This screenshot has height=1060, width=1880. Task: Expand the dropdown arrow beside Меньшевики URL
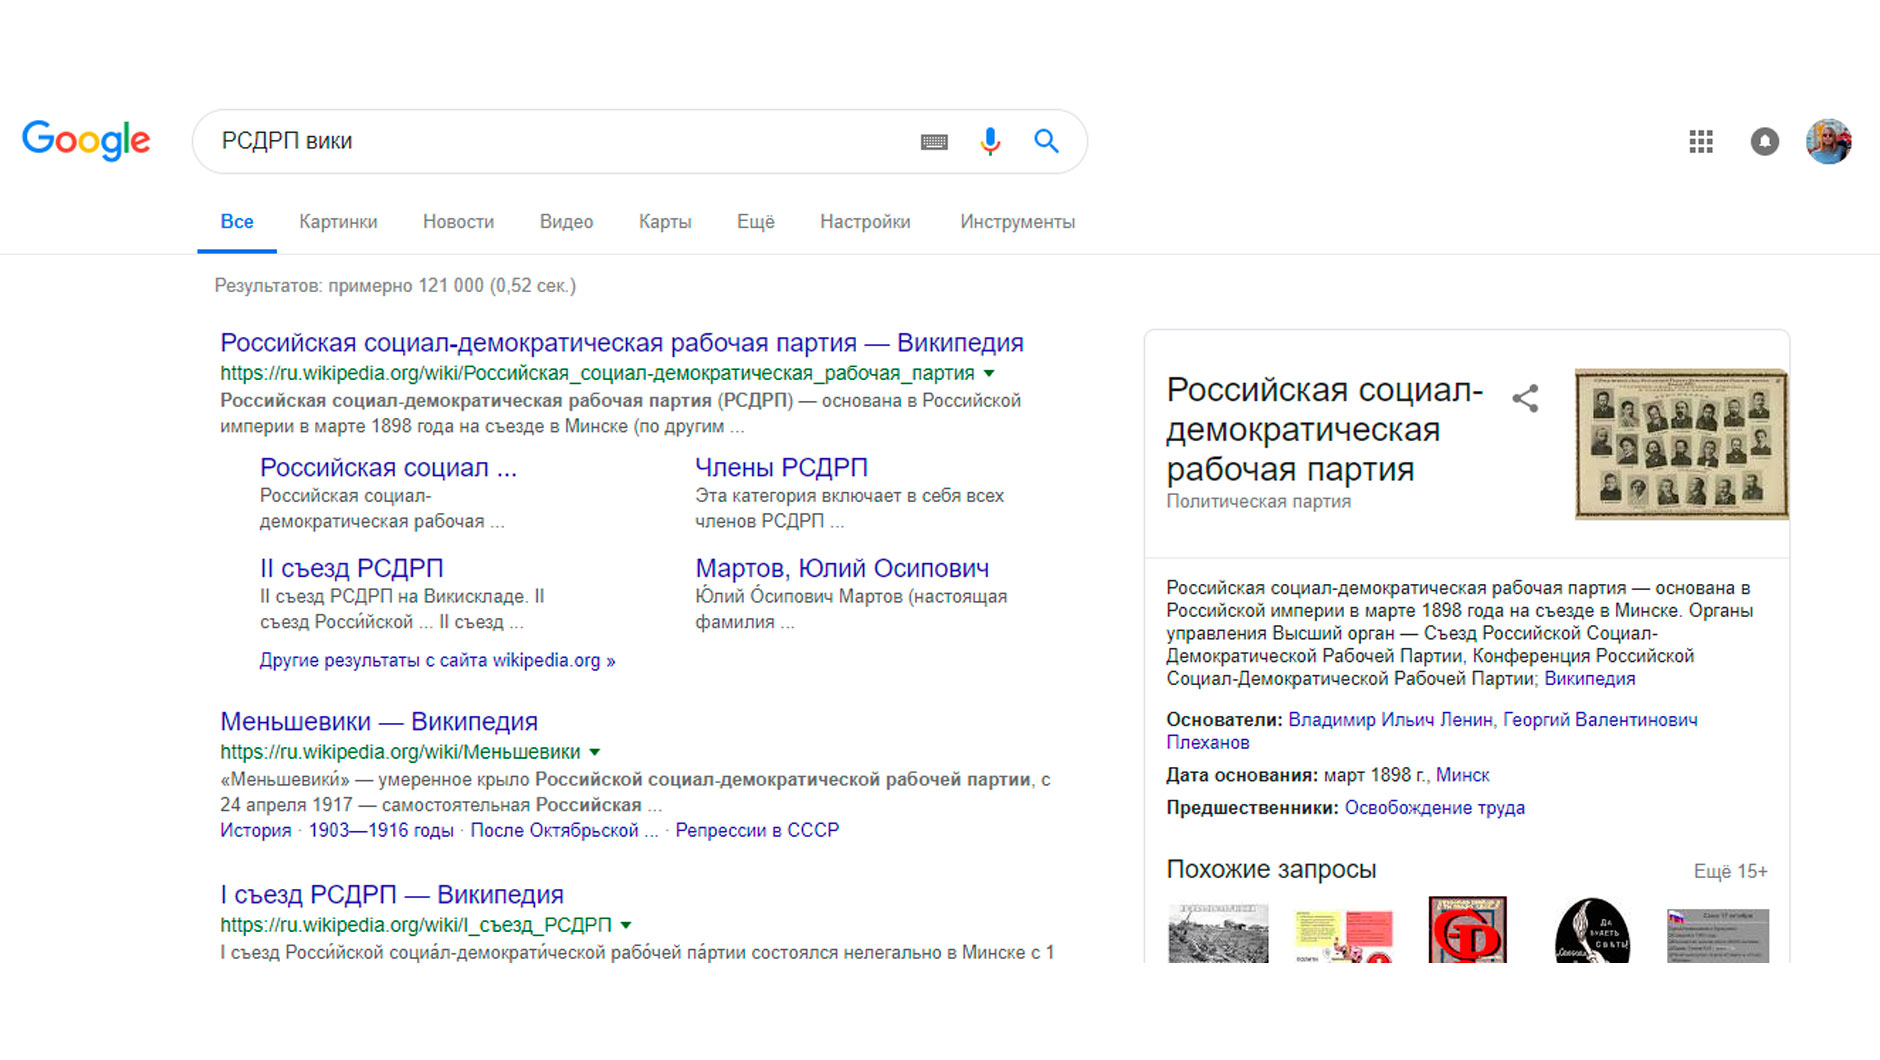[x=595, y=752]
